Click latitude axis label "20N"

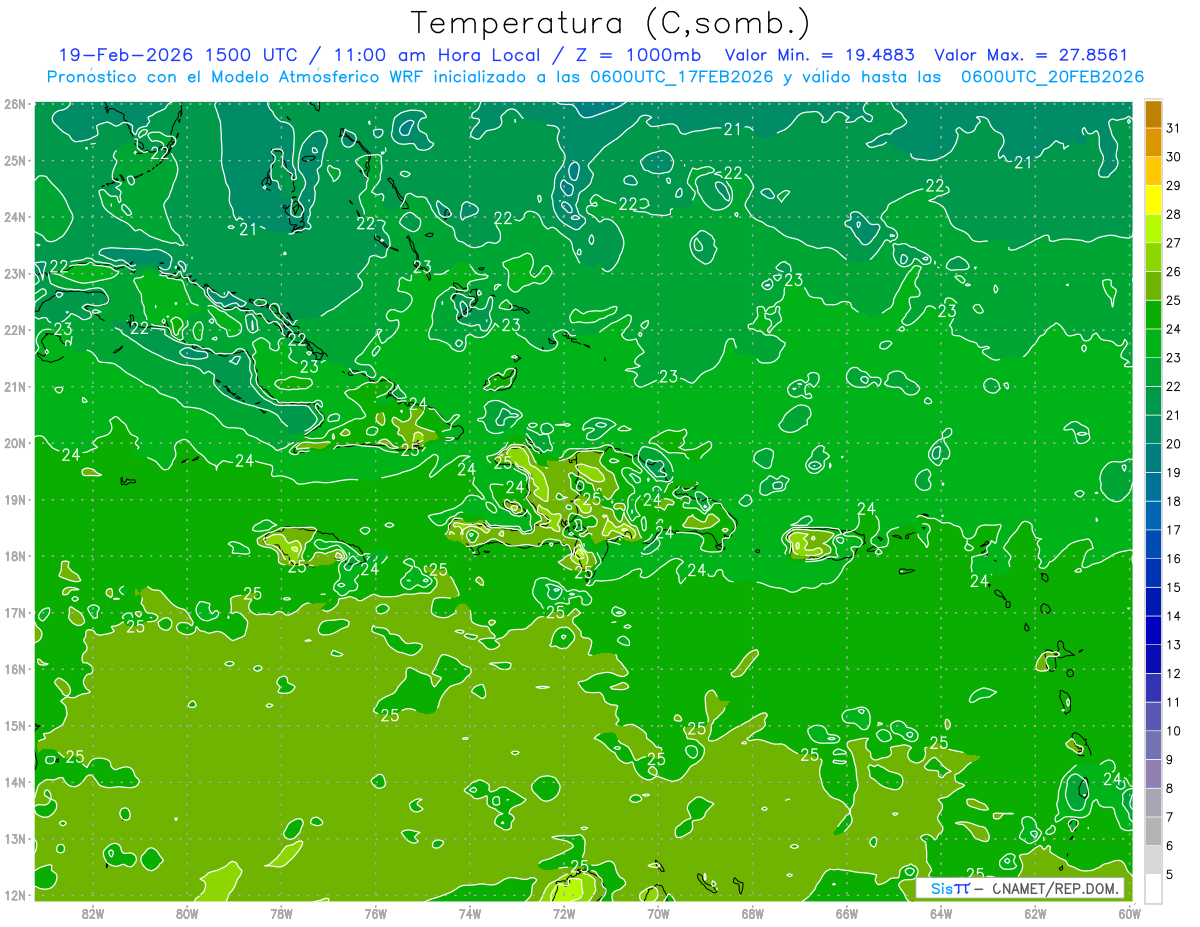click(15, 443)
